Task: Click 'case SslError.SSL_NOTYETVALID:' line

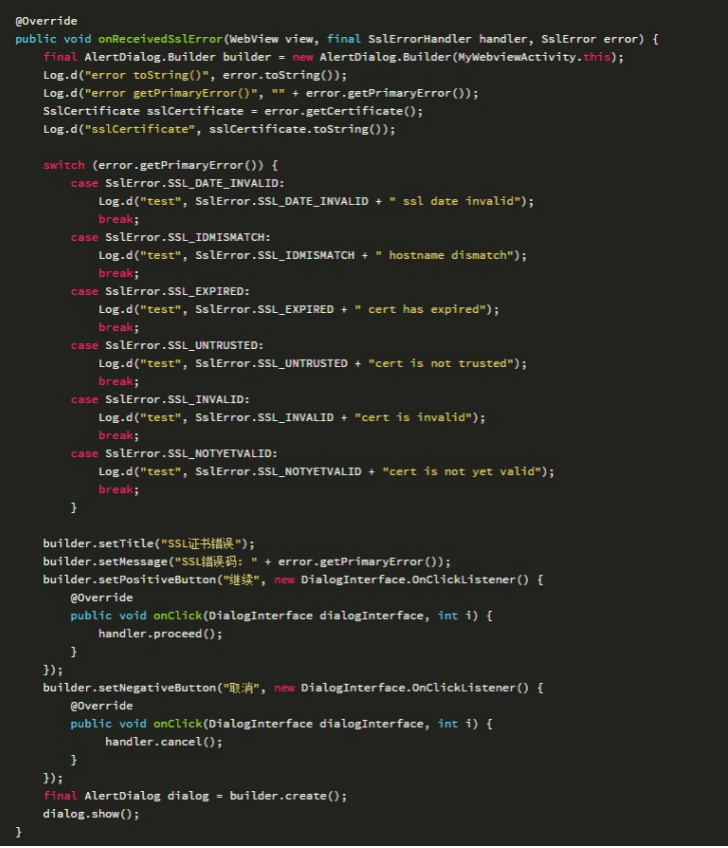Action: (x=174, y=454)
